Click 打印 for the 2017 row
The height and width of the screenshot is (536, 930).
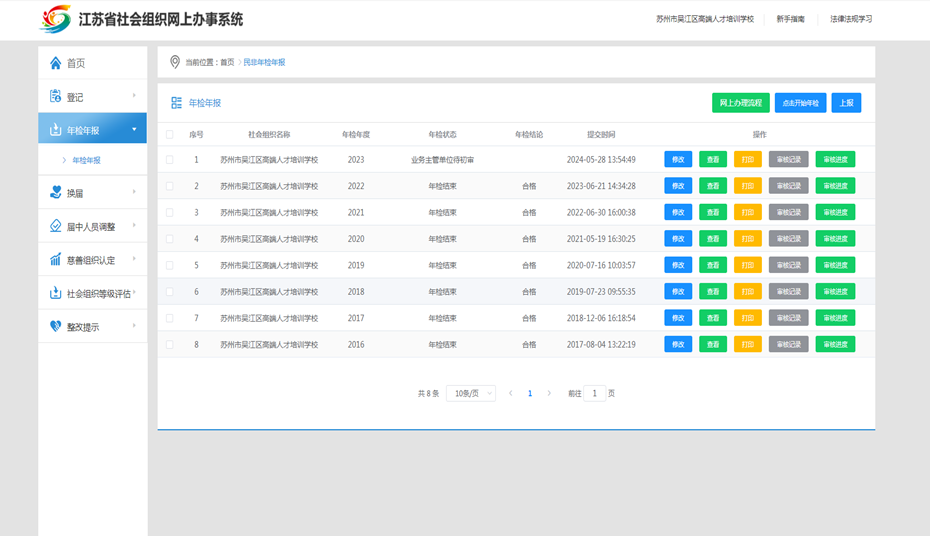(x=748, y=318)
